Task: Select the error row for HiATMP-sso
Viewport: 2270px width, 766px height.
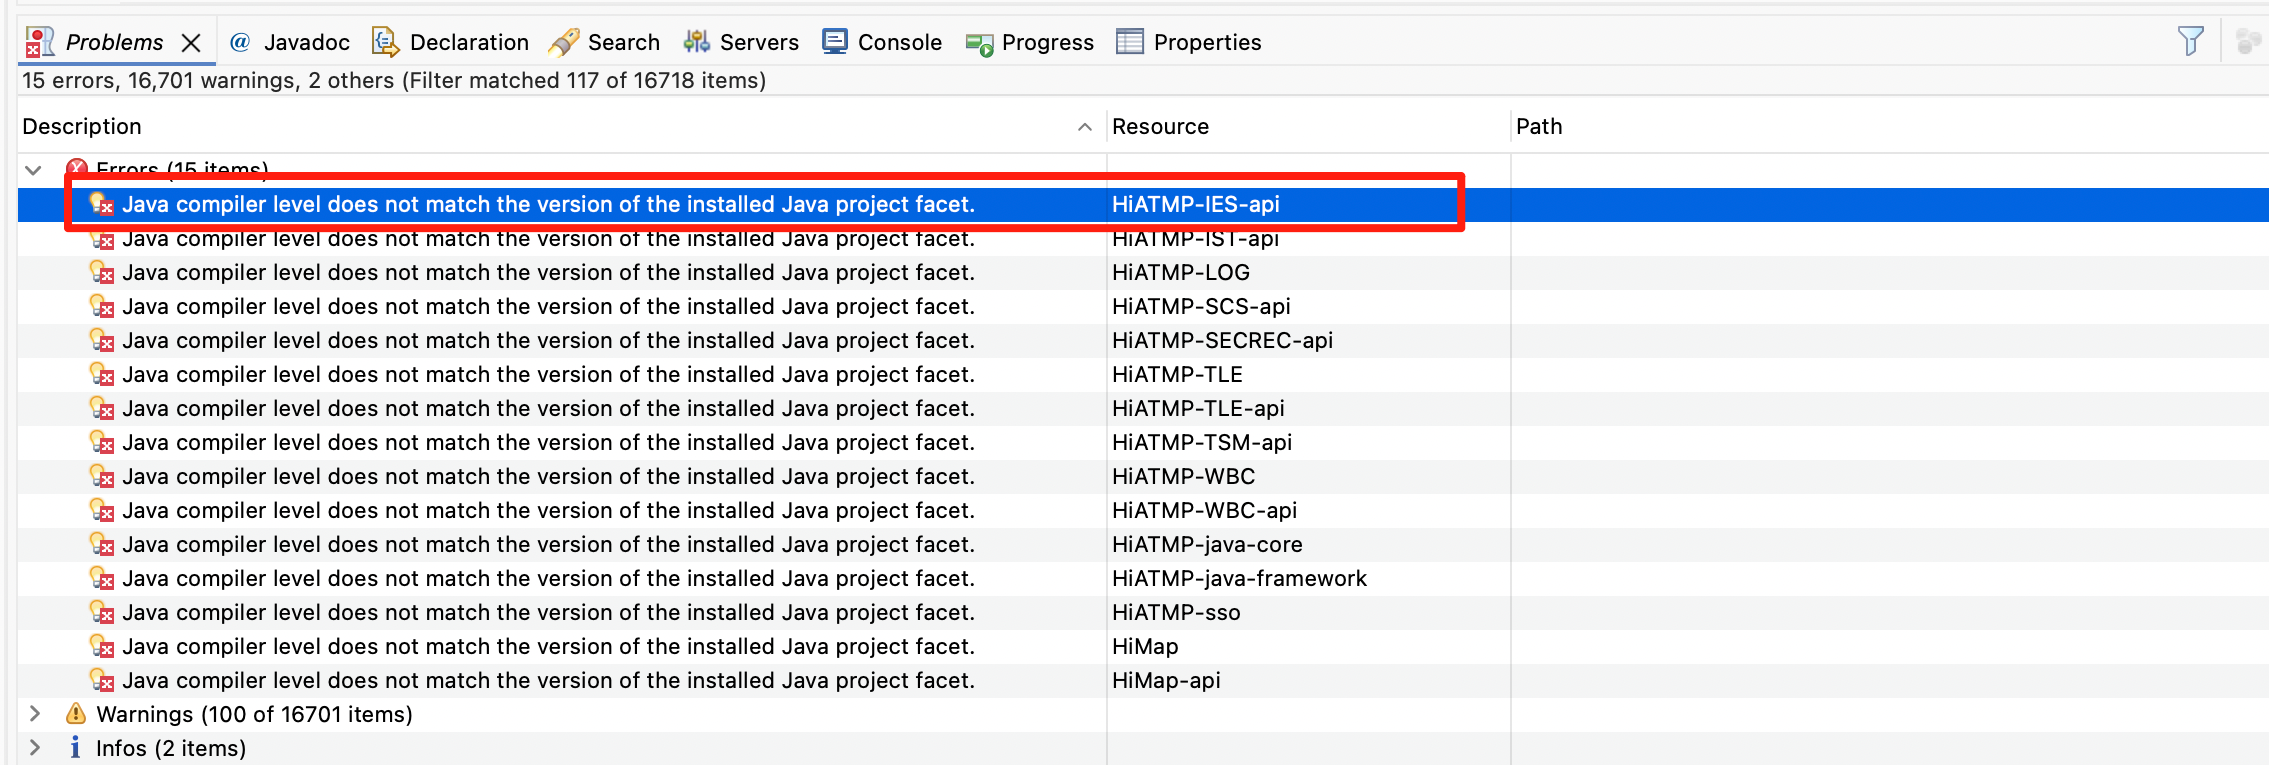Action: 1143,612
